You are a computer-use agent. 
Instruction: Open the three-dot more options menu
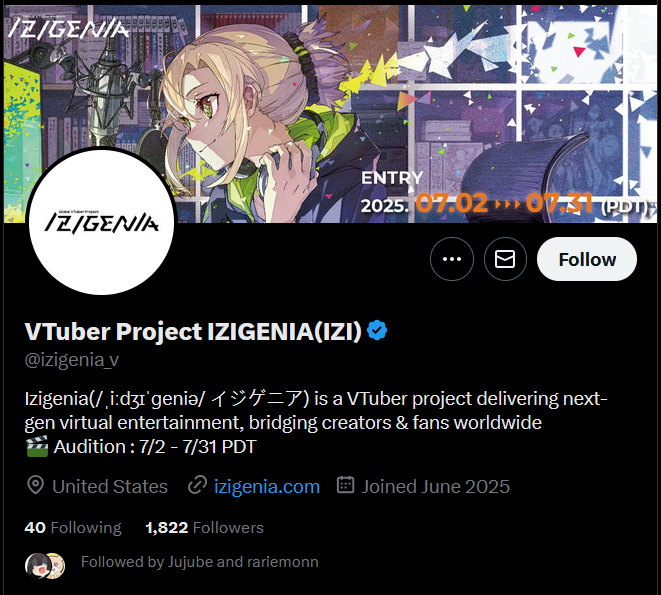coord(451,259)
